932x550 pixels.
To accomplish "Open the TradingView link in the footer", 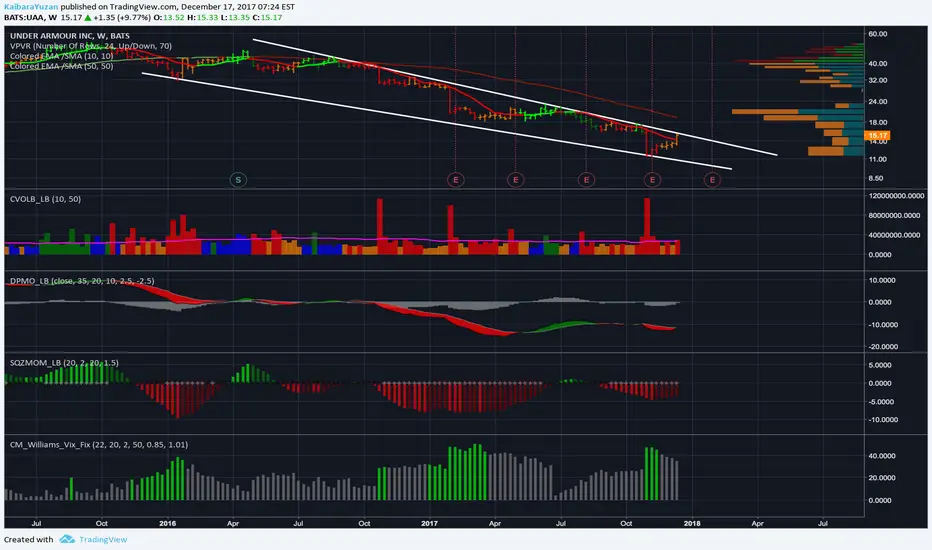I will click(103, 539).
